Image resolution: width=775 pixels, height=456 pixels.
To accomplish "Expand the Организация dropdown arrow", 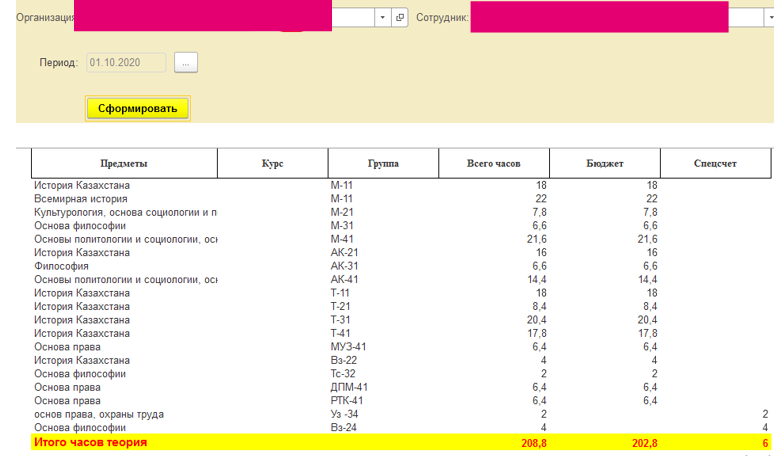I will coord(383,18).
